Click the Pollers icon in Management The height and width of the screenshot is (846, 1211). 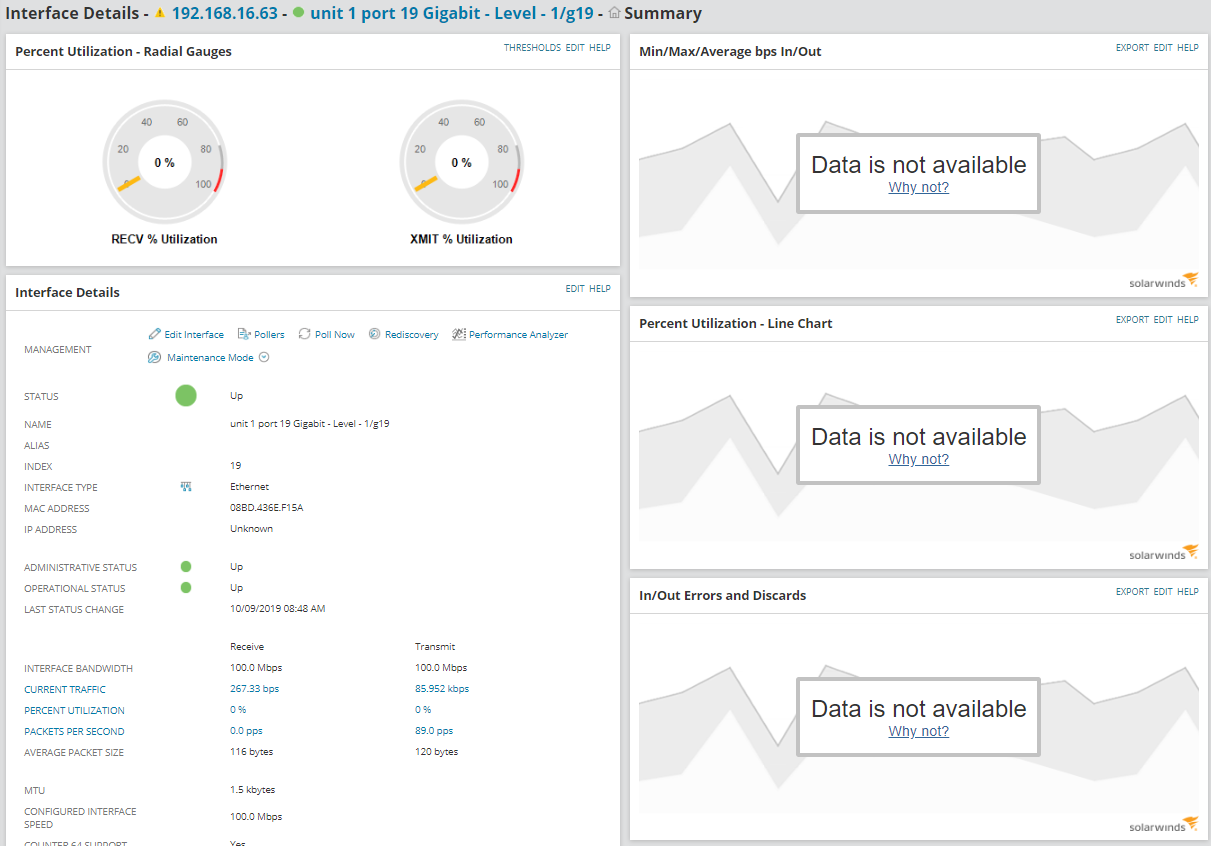(x=244, y=334)
